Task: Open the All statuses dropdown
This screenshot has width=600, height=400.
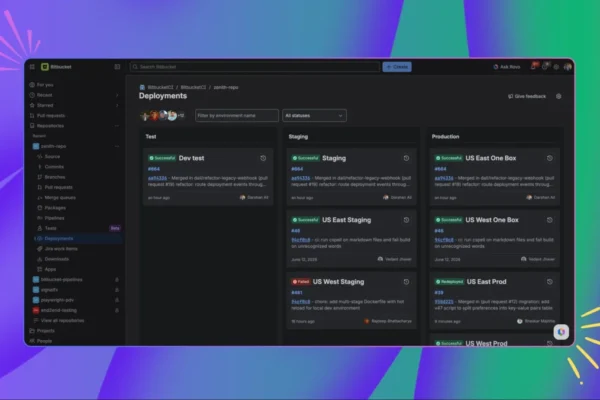Action: pyautogui.click(x=314, y=116)
